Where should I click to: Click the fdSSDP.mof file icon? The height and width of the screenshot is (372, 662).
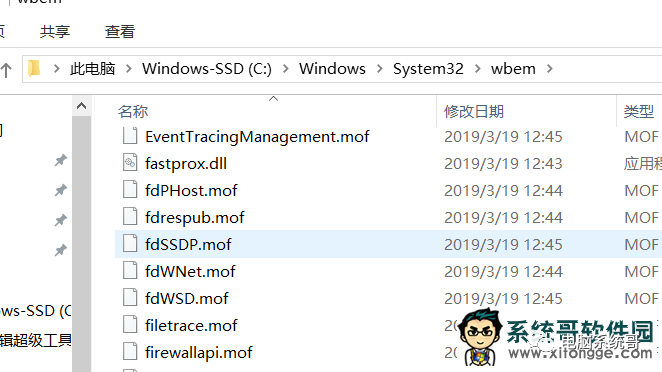pos(130,244)
